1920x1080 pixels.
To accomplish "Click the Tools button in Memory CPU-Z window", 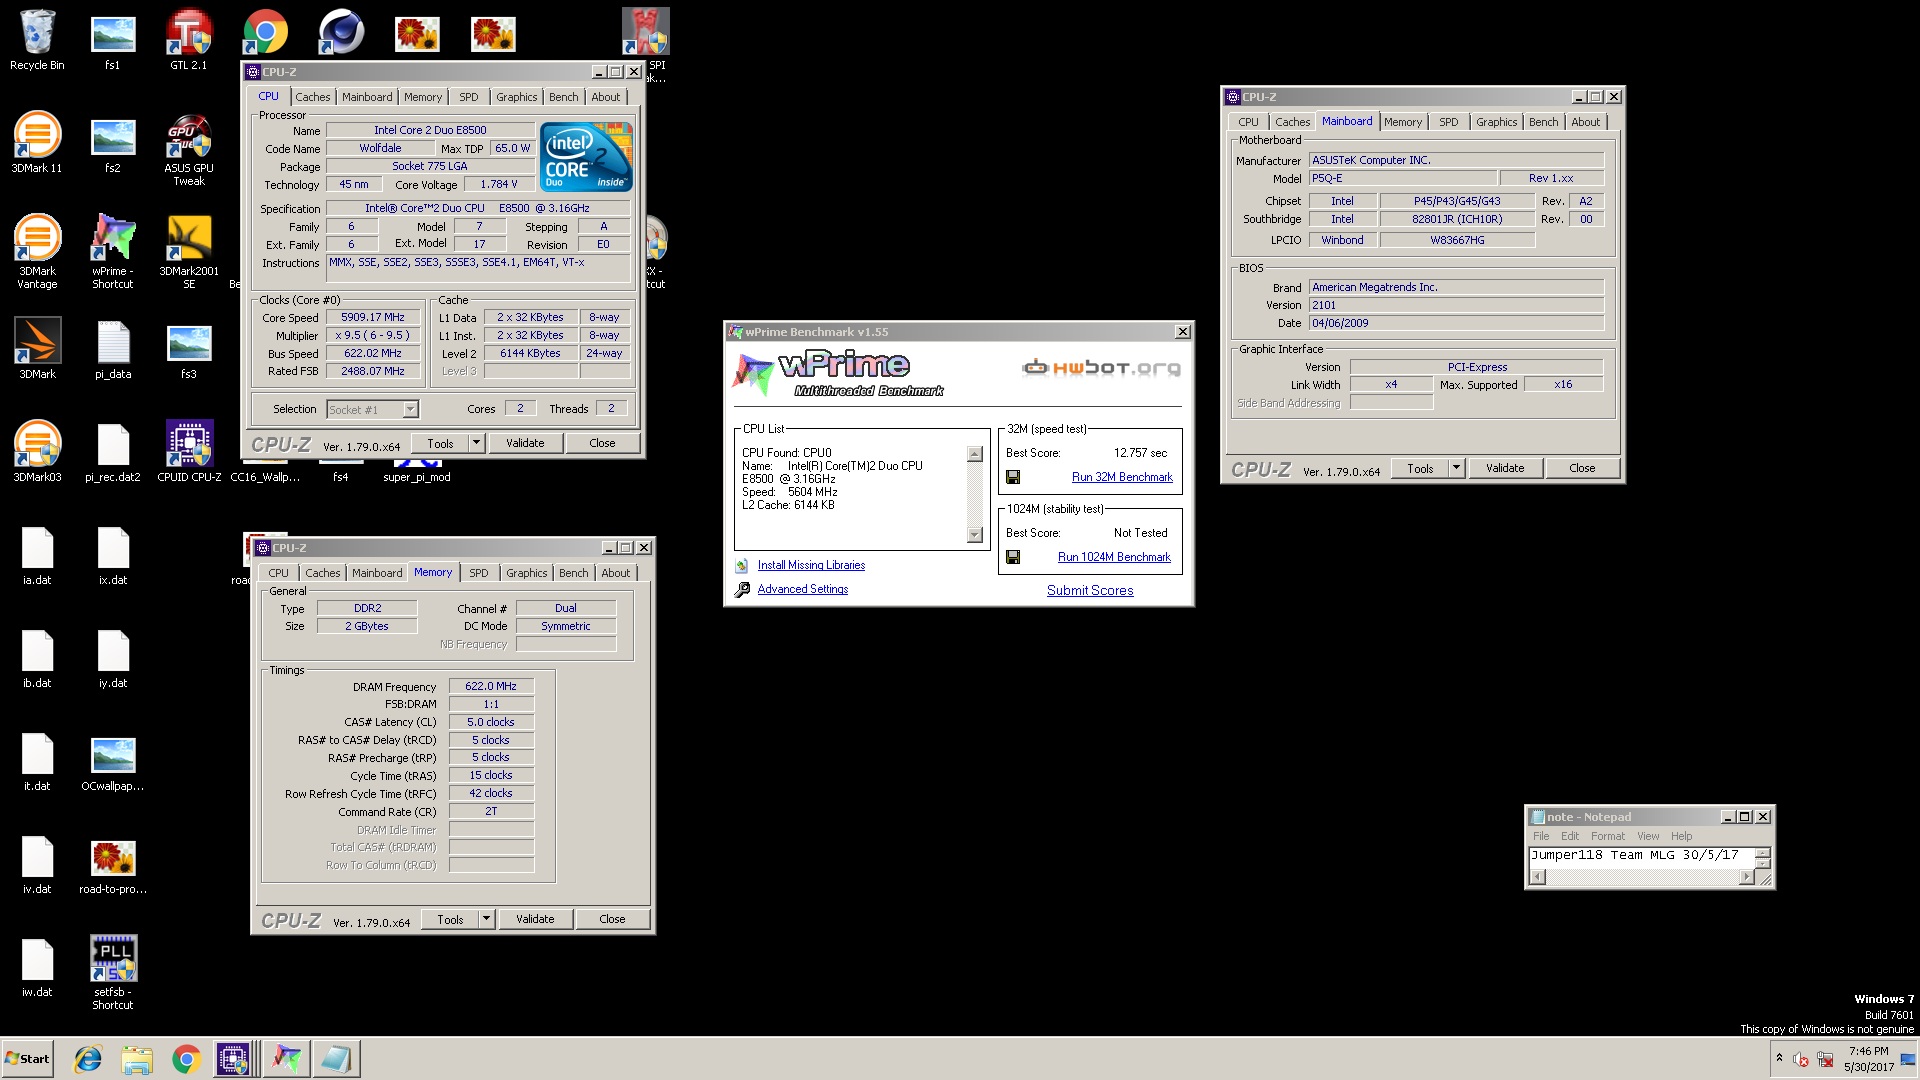I will [450, 919].
